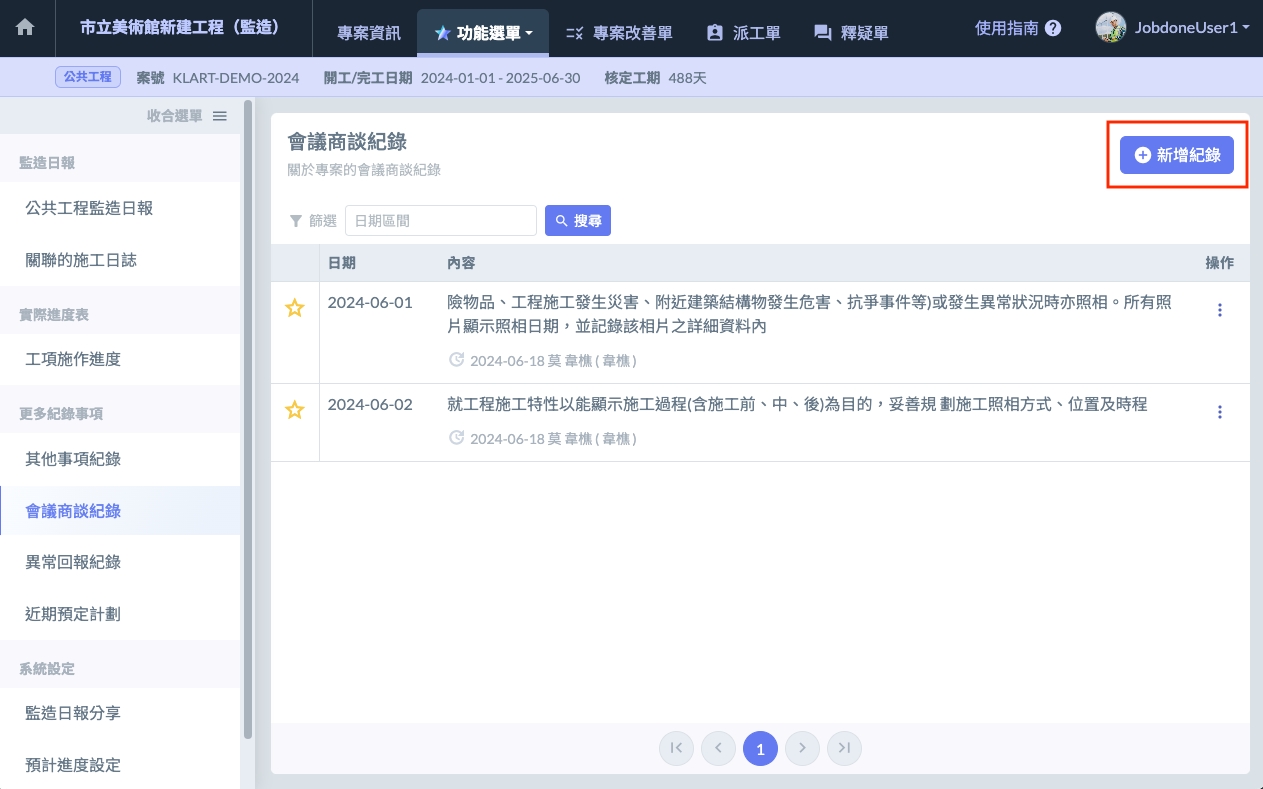Go to the next page arrow

802,748
